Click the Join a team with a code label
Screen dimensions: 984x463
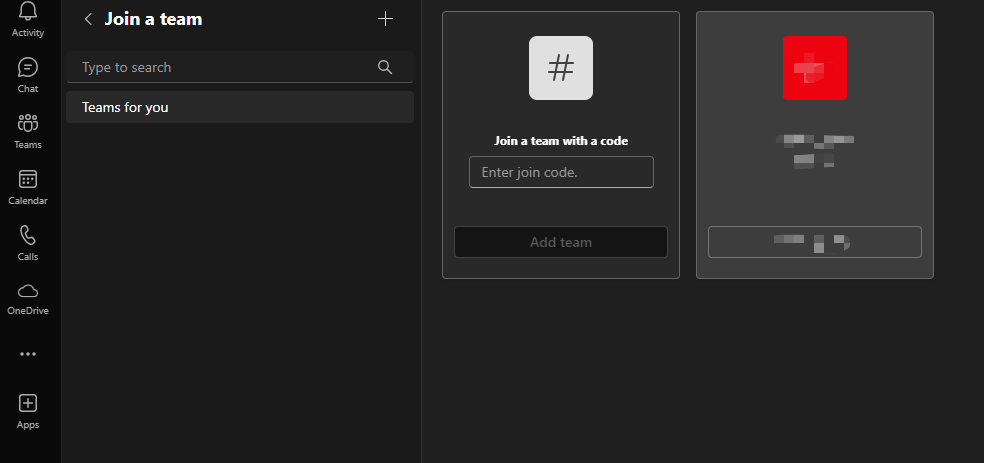(x=561, y=141)
